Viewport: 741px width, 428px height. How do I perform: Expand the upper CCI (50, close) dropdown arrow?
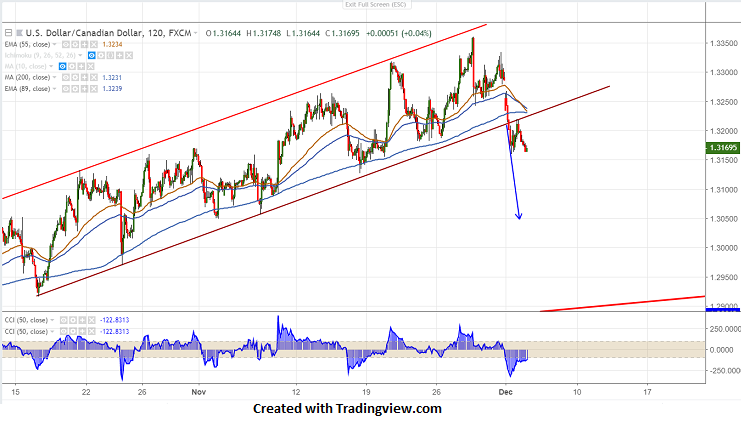point(52,320)
